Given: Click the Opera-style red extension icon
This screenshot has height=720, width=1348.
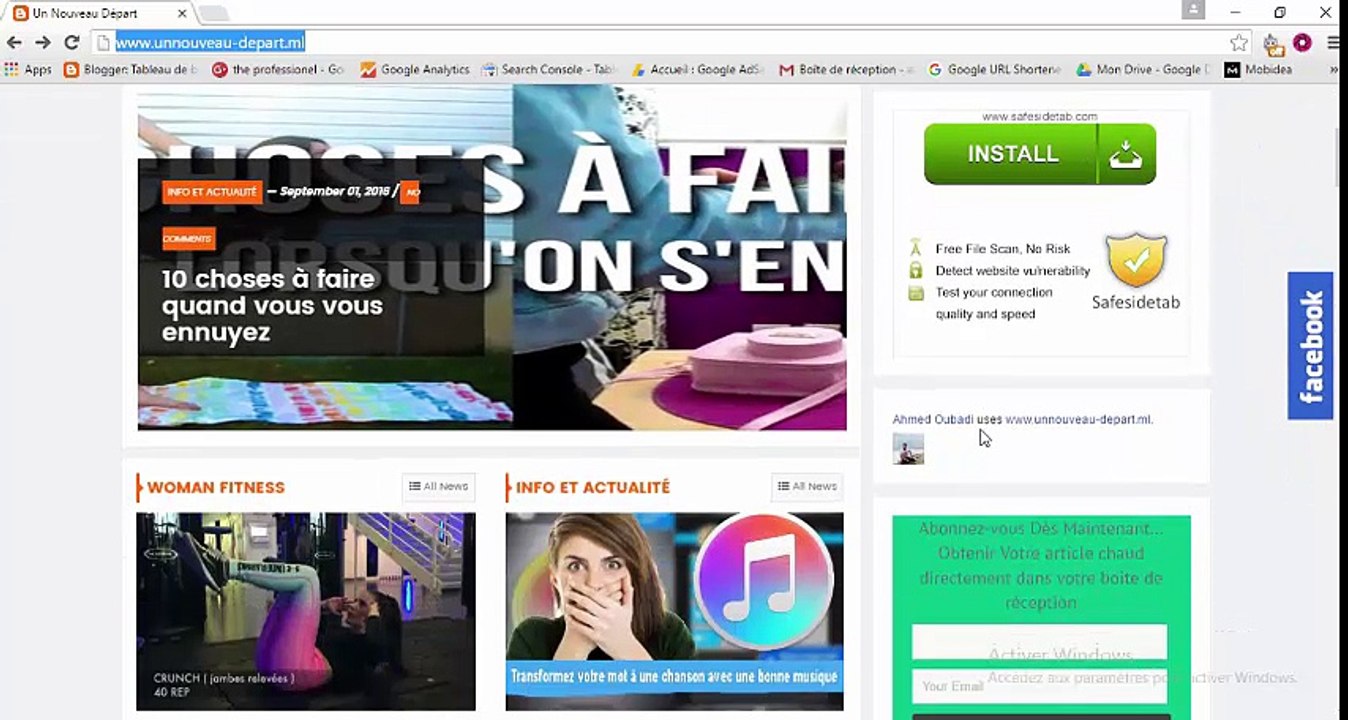Looking at the screenshot, I should [1302, 43].
